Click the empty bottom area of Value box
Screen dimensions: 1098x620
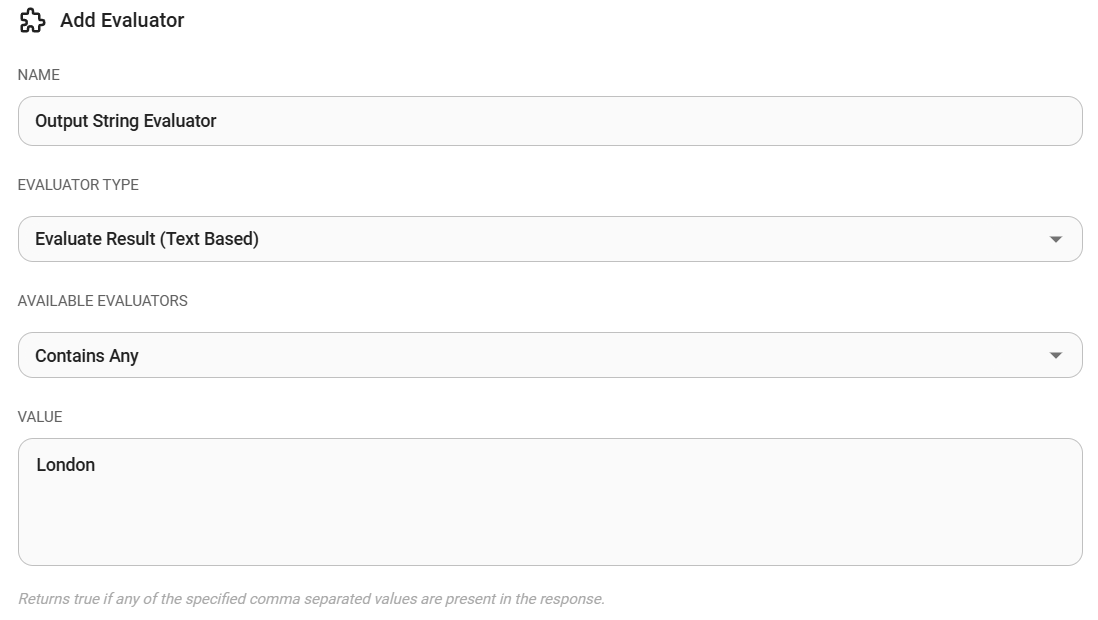(x=550, y=540)
